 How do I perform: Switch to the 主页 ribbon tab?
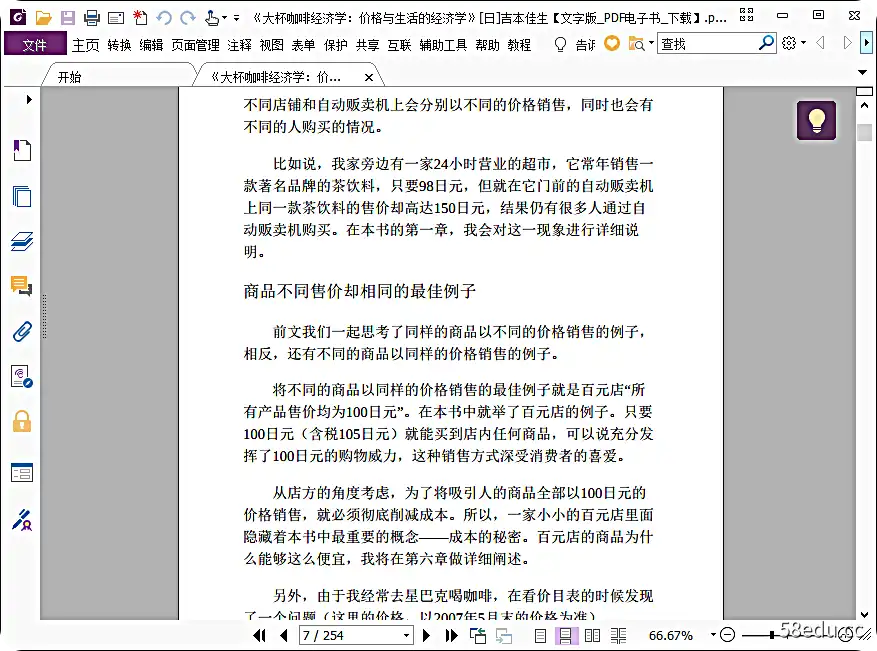[x=86, y=45]
